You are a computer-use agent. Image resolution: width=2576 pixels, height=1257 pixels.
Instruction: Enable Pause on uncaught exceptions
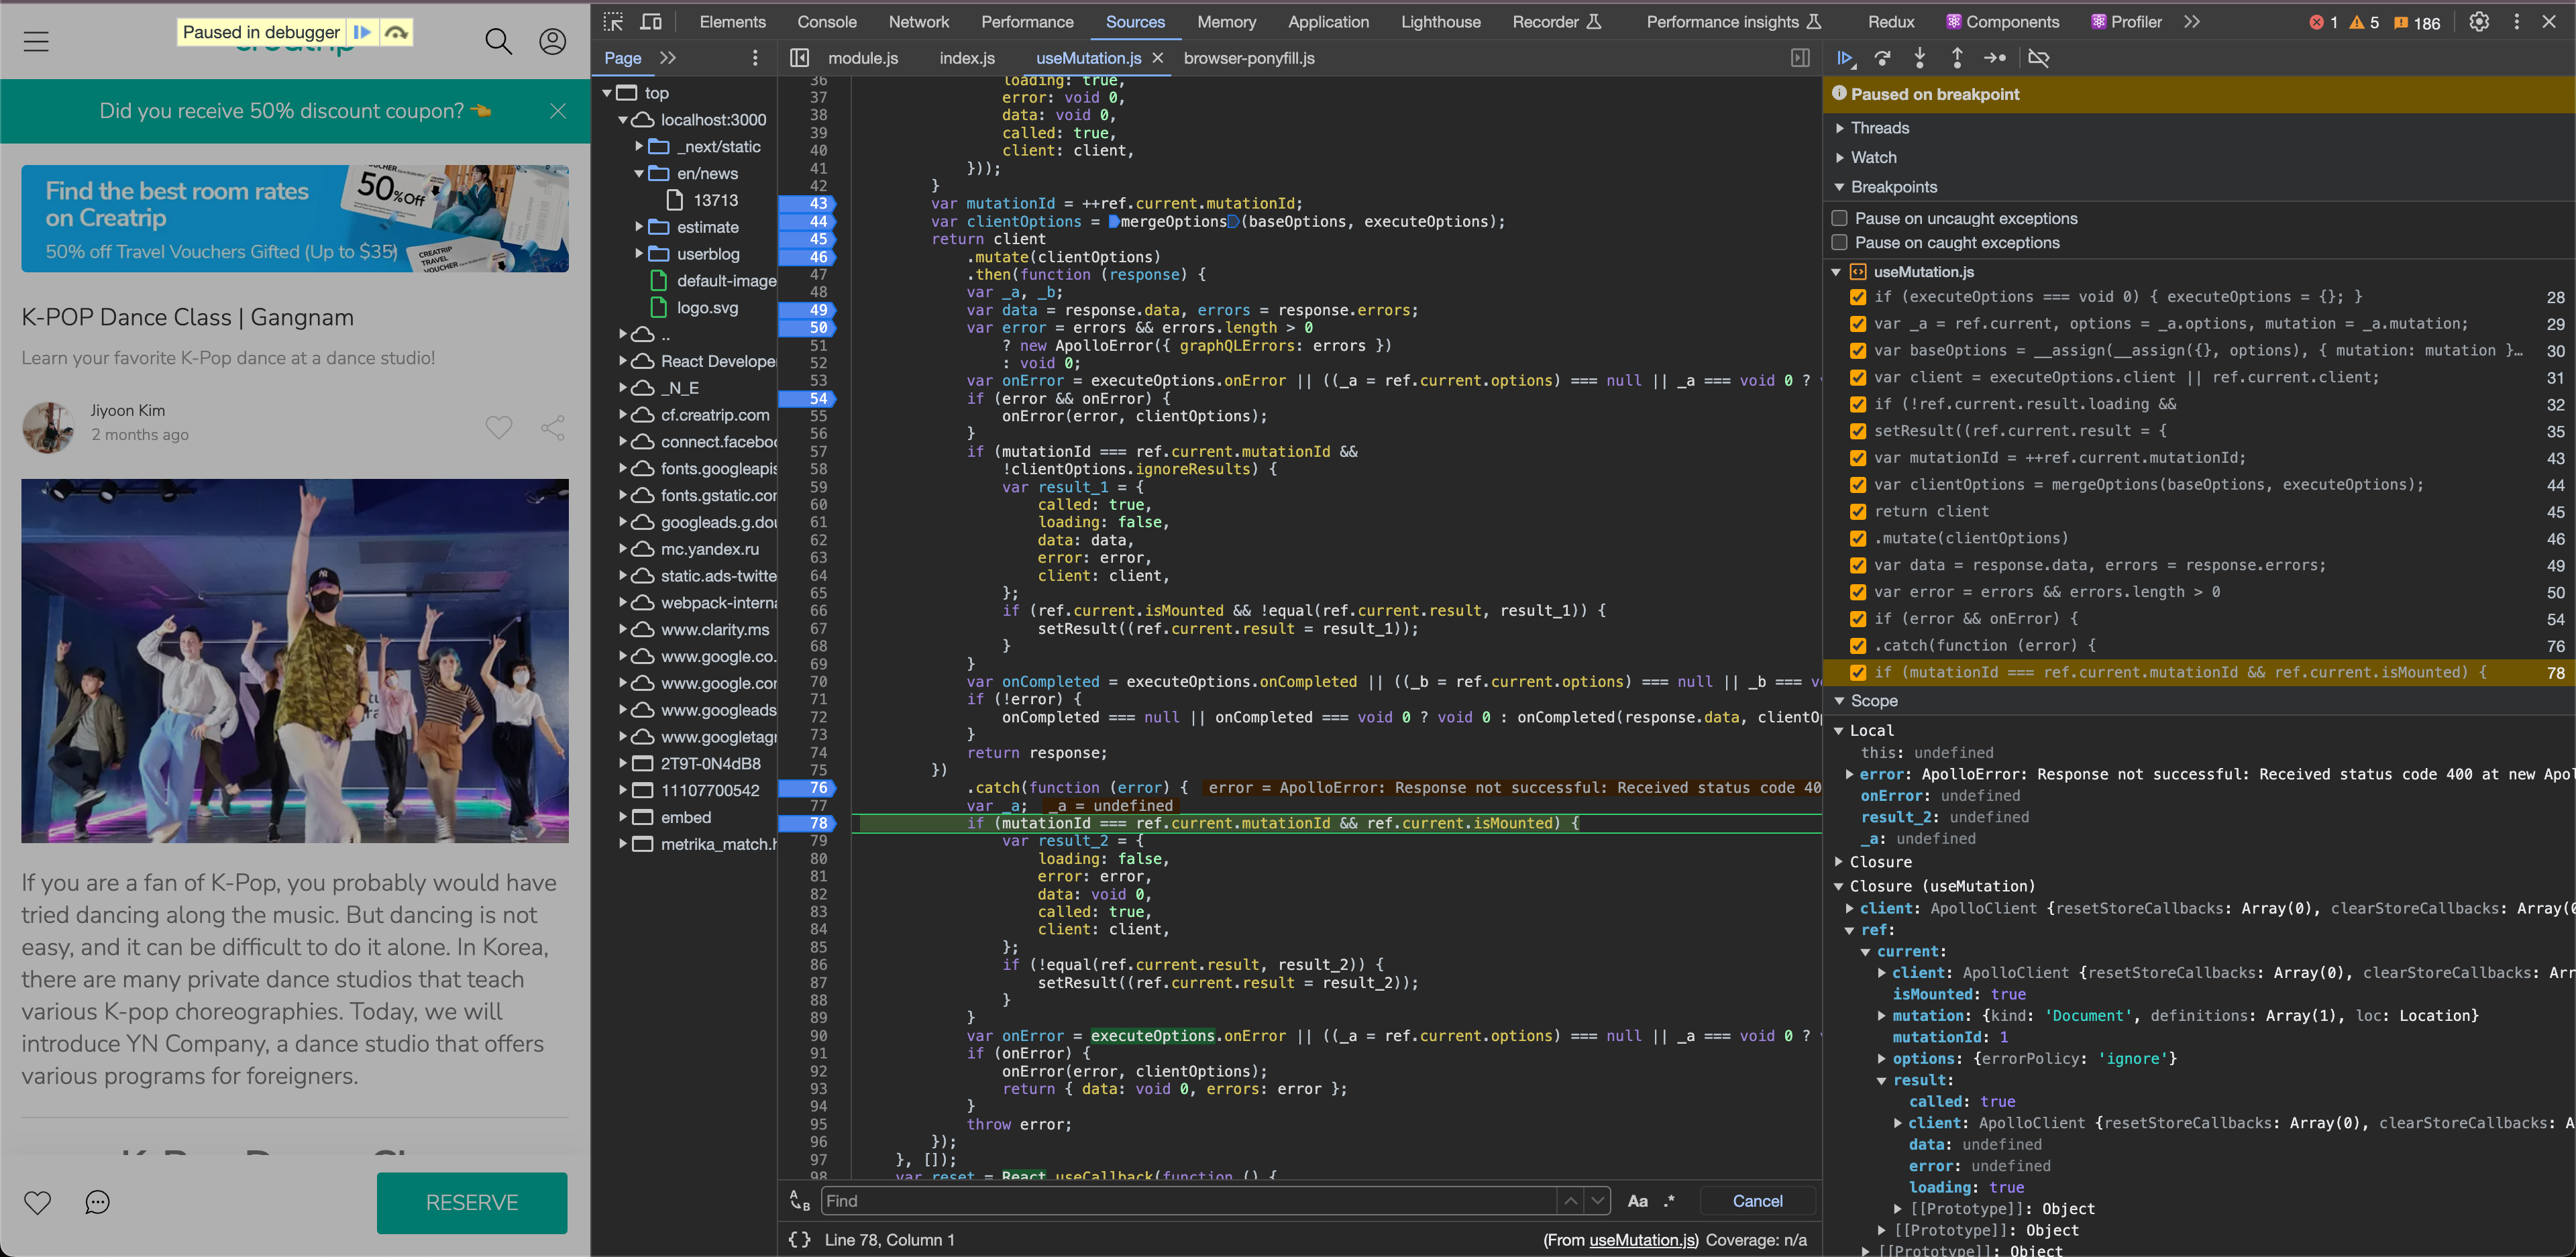1839,218
